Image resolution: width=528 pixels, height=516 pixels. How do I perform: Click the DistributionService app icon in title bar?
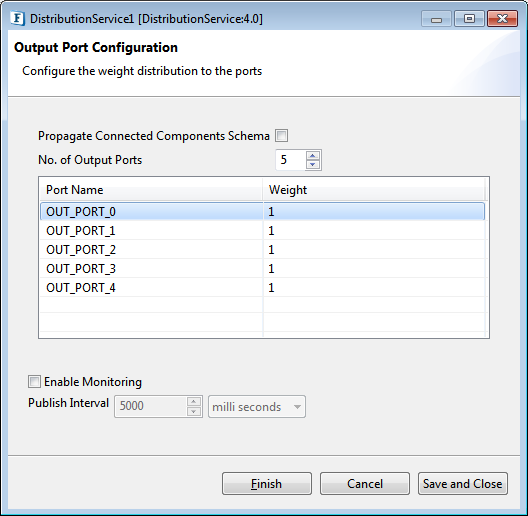(x=18, y=19)
